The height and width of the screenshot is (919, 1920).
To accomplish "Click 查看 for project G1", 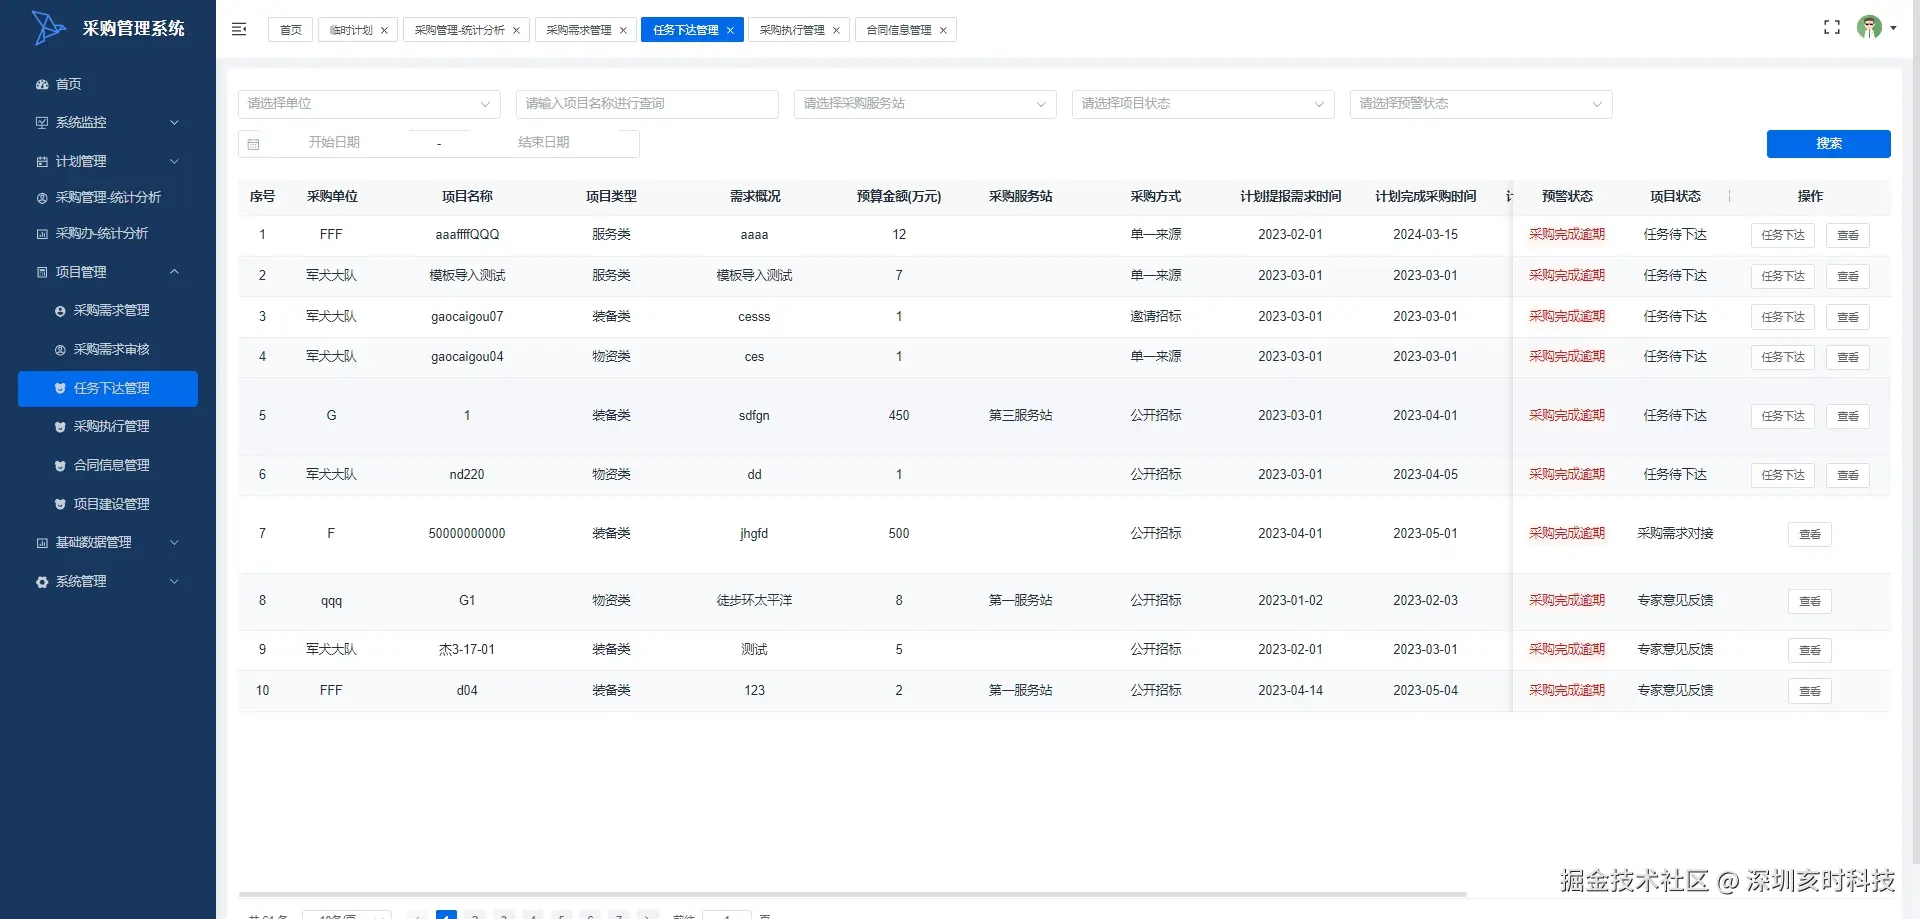I will click(x=1810, y=602).
